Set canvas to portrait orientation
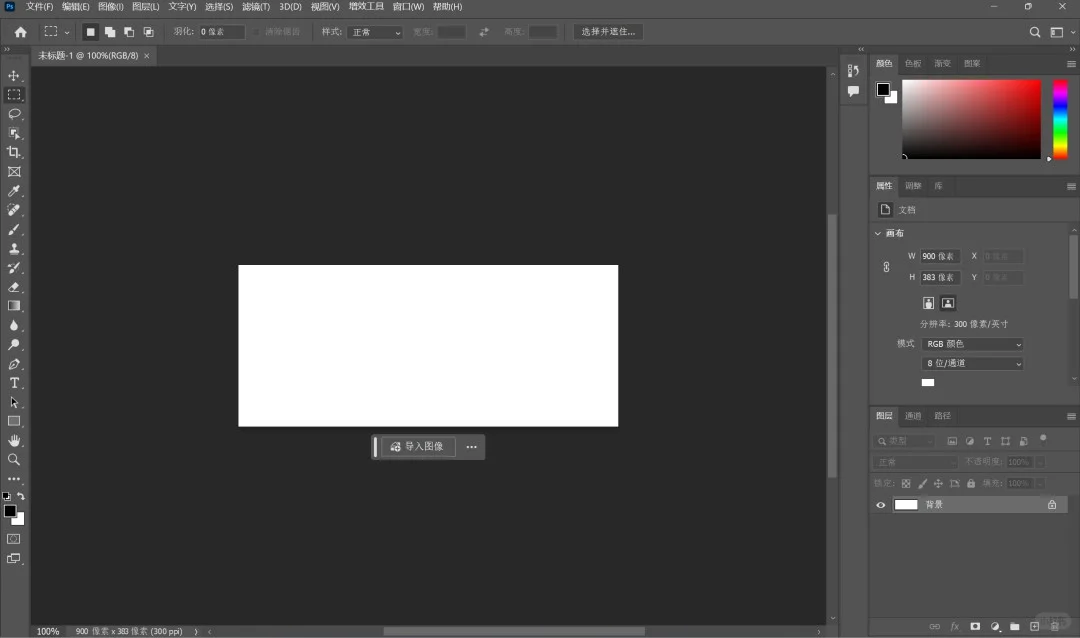This screenshot has width=1080, height=638. click(x=928, y=303)
